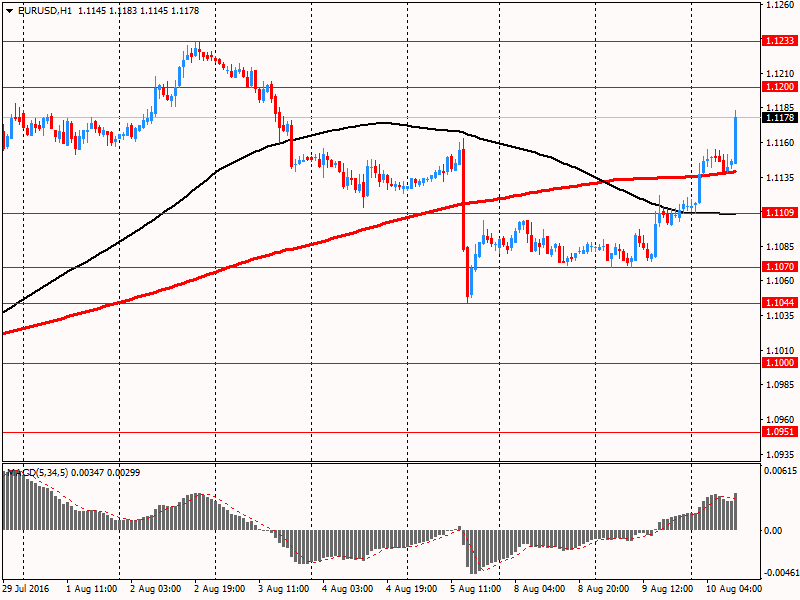
Task: Click the 1.0951 red price level label
Action: pyautogui.click(x=780, y=432)
